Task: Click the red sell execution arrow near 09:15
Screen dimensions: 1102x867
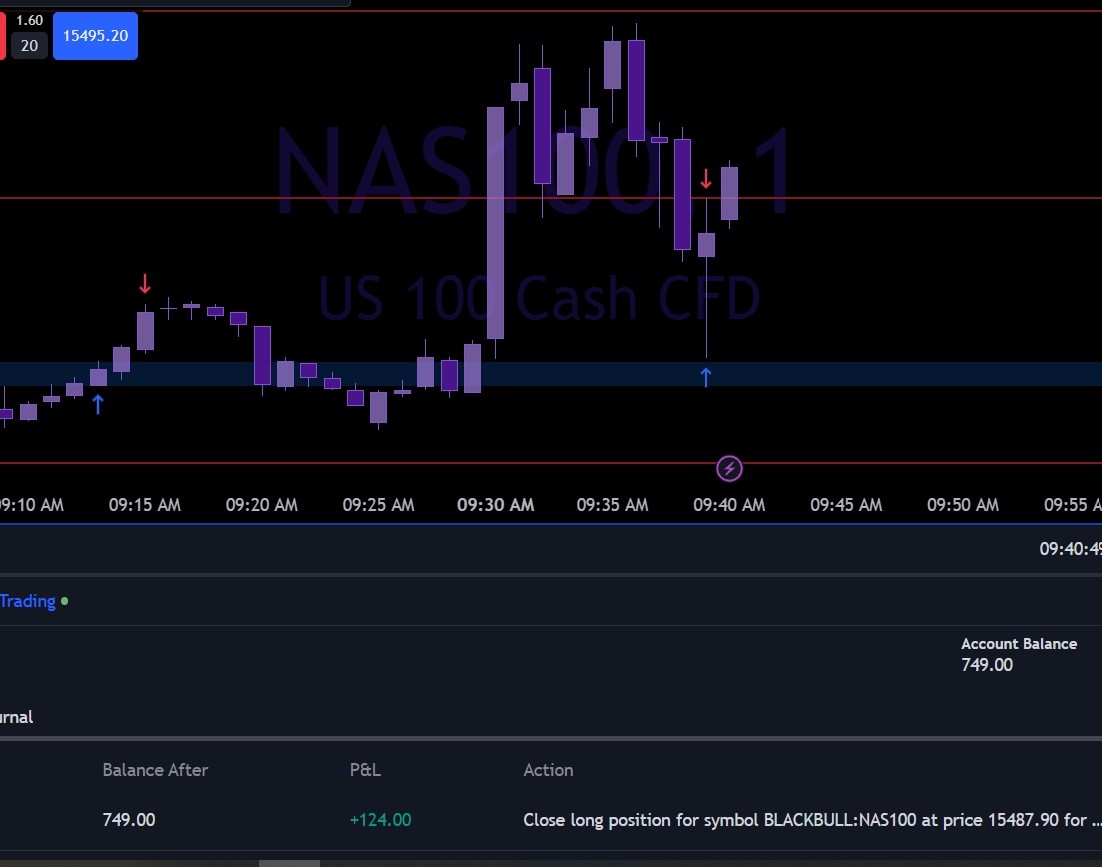Action: (145, 284)
